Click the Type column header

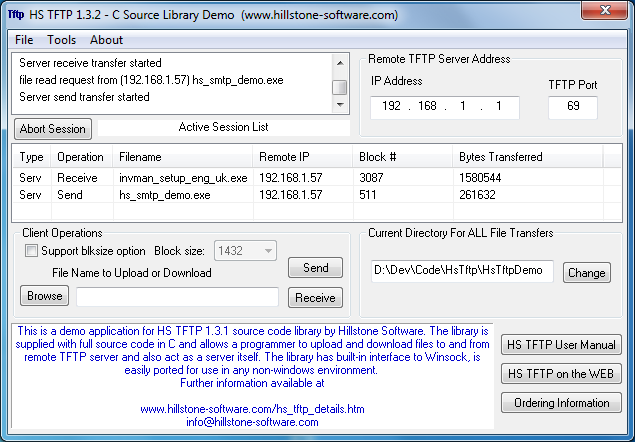point(32,157)
